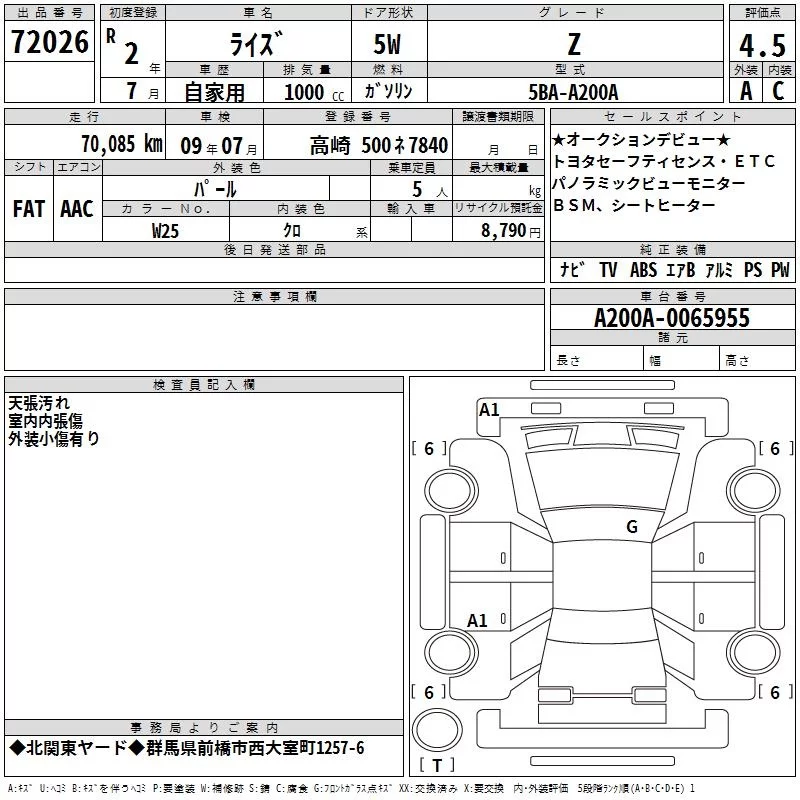Click the front-left tire circle in diagram
Image resolution: width=800 pixels, height=800 pixels.
pos(451,491)
